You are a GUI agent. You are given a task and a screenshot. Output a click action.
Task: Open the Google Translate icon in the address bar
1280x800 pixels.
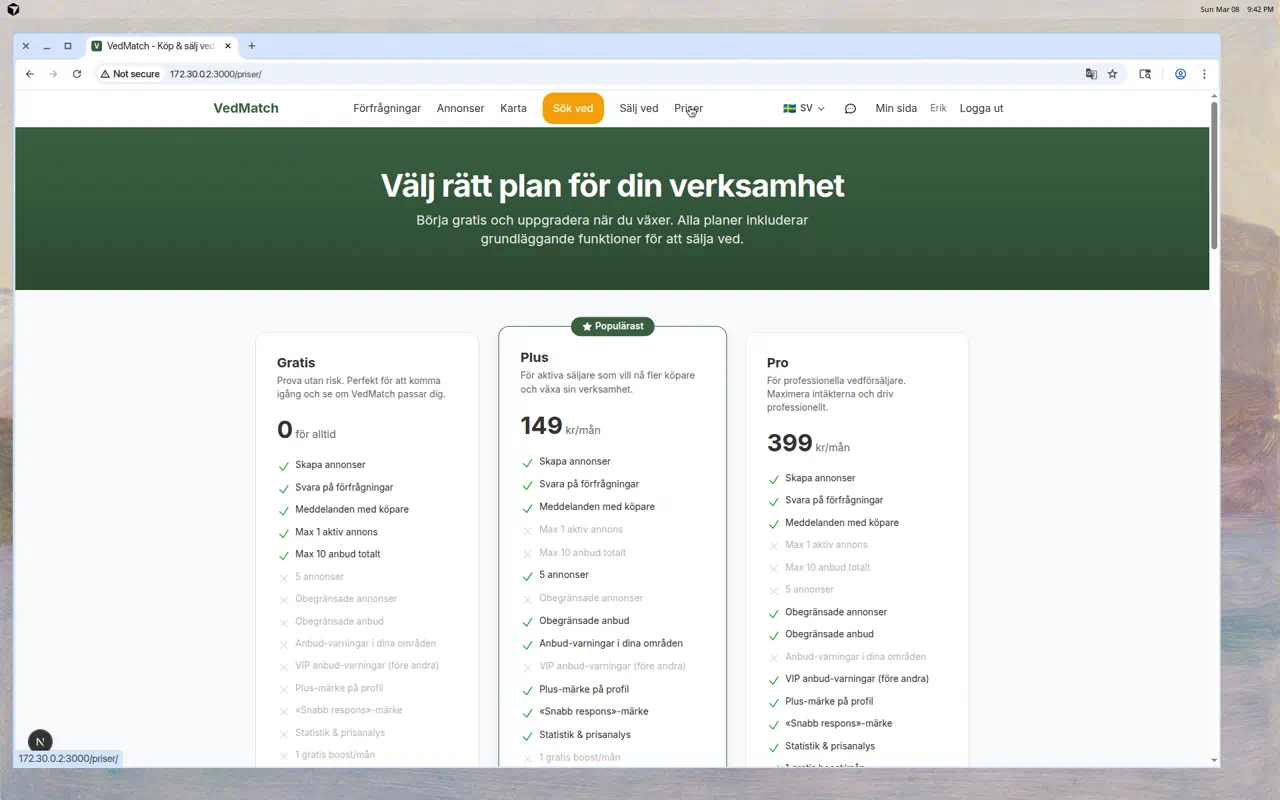tap(1091, 74)
